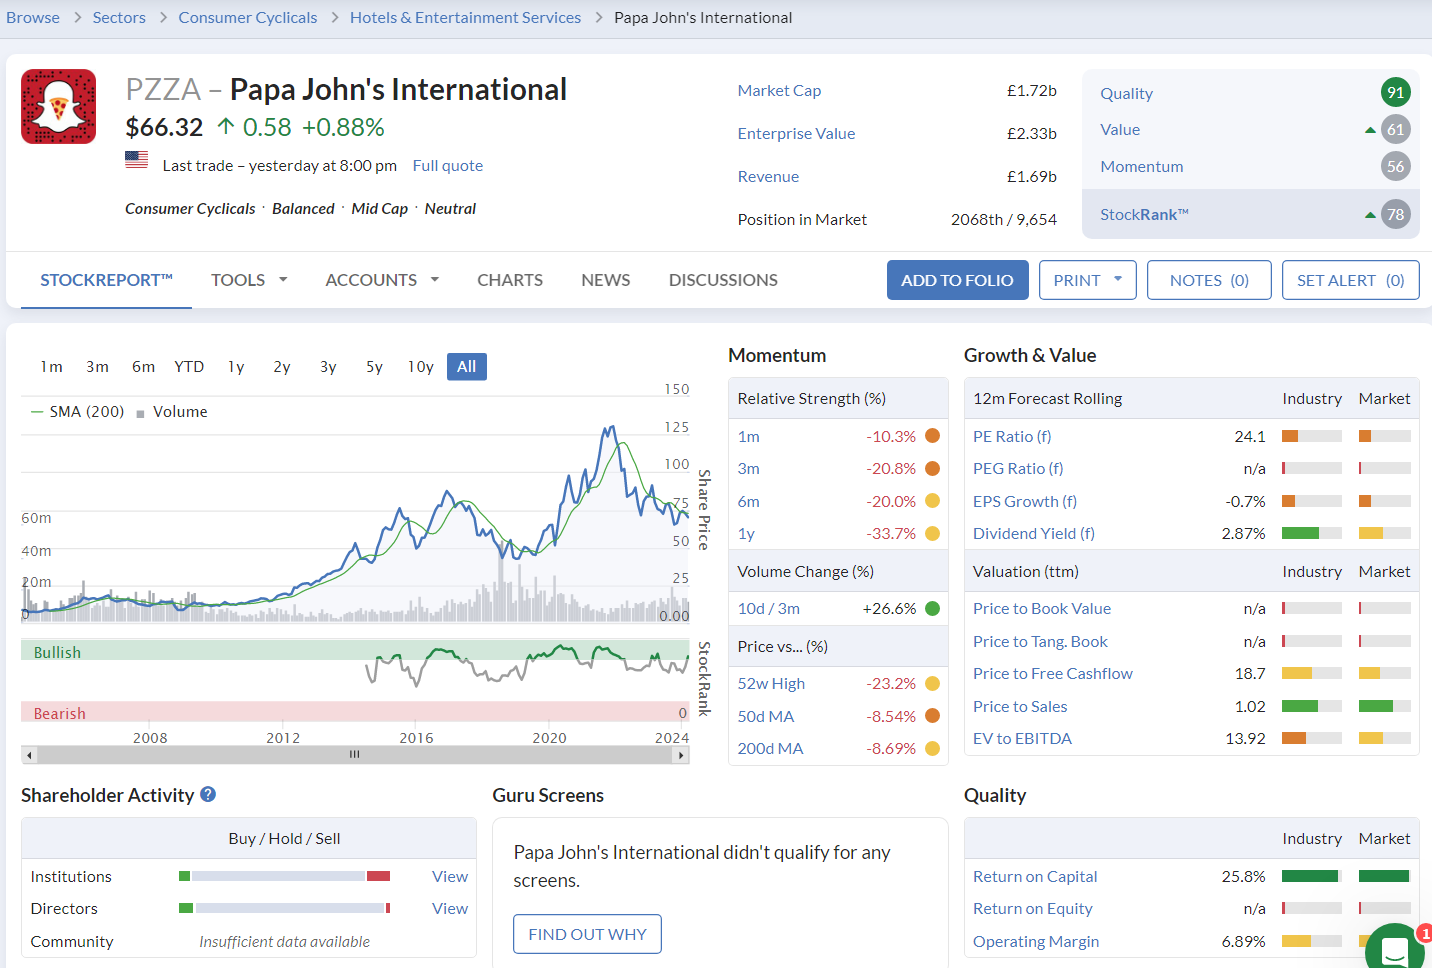The image size is (1432, 968).
Task: Open the 52w High link
Action: pyautogui.click(x=771, y=683)
